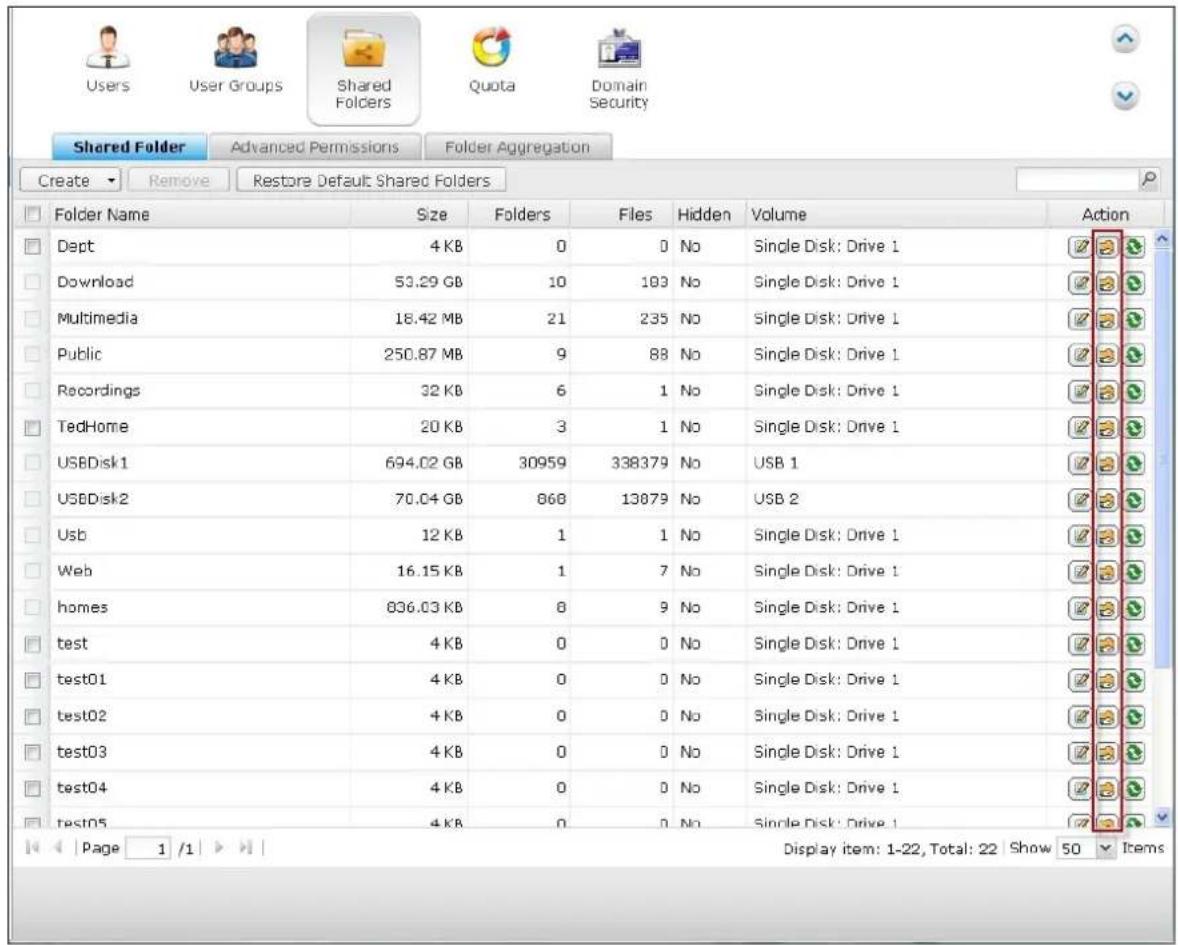Check the test04 folder checkbox
This screenshot has width=1178, height=945.
pos(32,788)
